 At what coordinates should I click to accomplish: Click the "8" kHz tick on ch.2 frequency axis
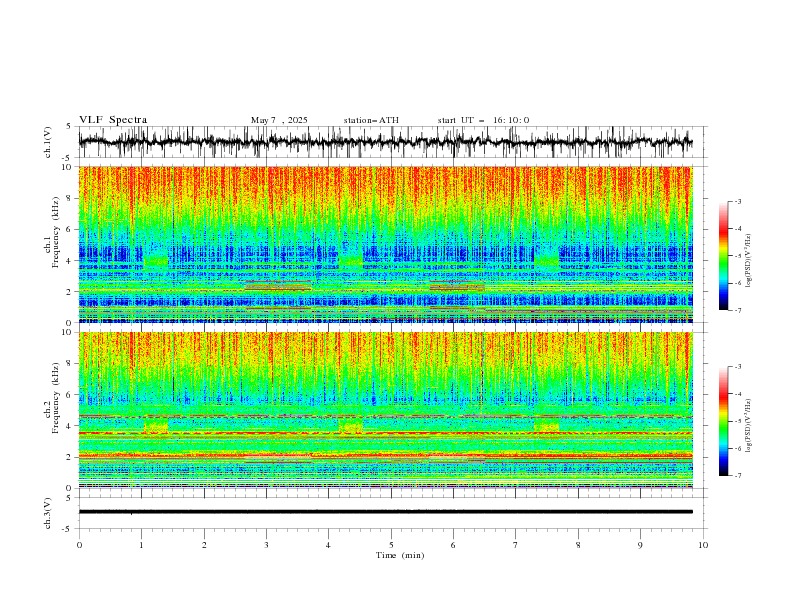69,364
